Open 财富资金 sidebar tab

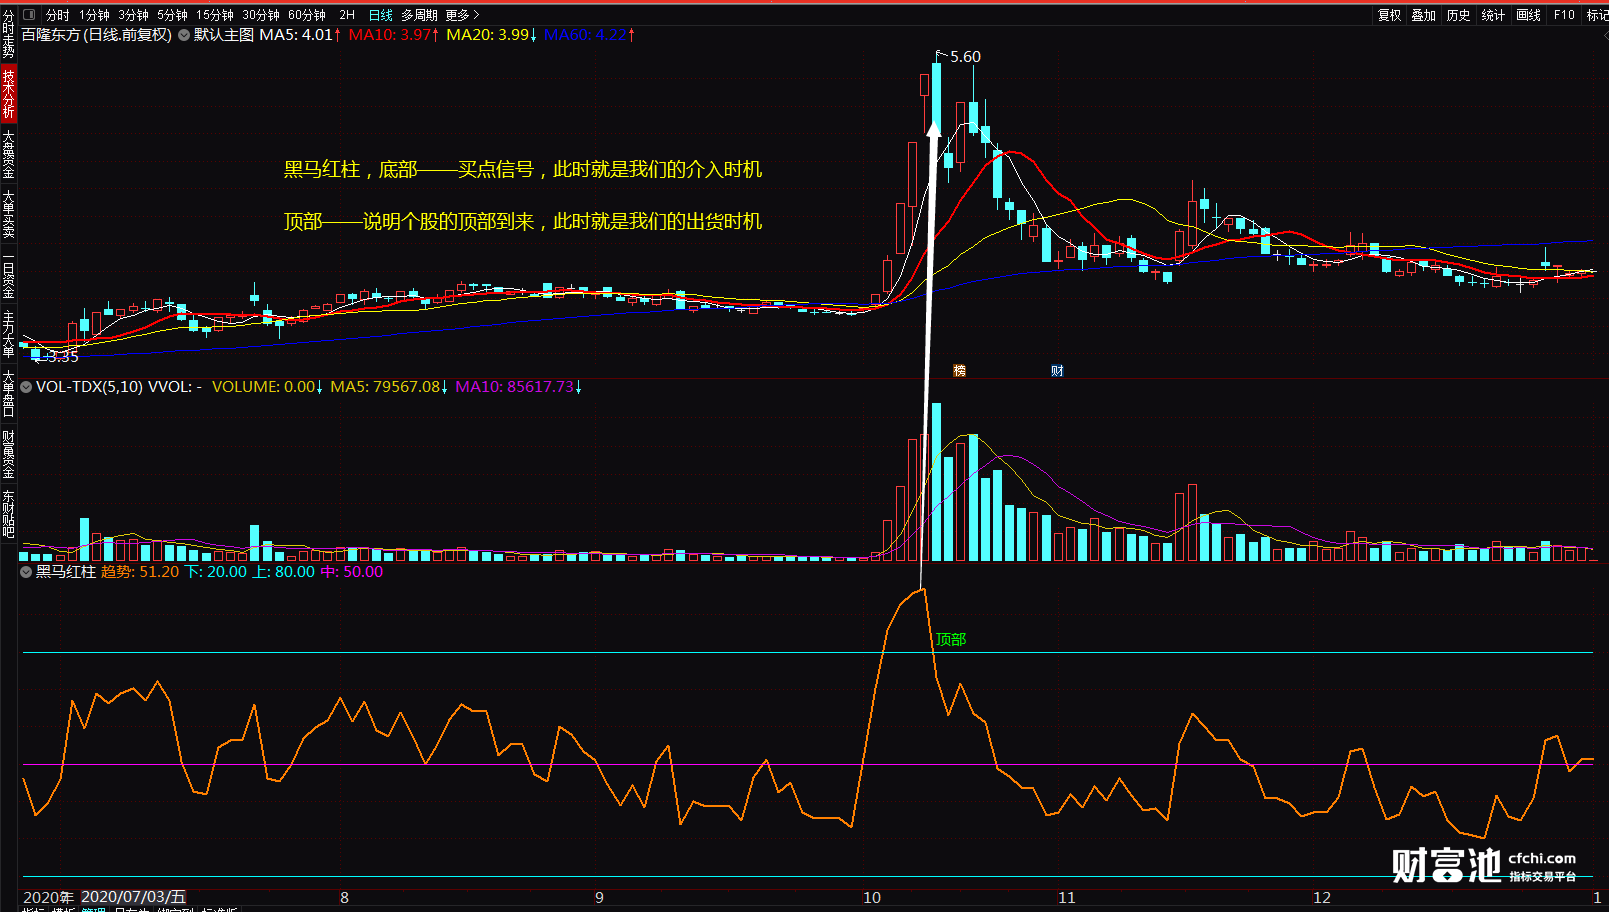pyautogui.click(x=8, y=454)
